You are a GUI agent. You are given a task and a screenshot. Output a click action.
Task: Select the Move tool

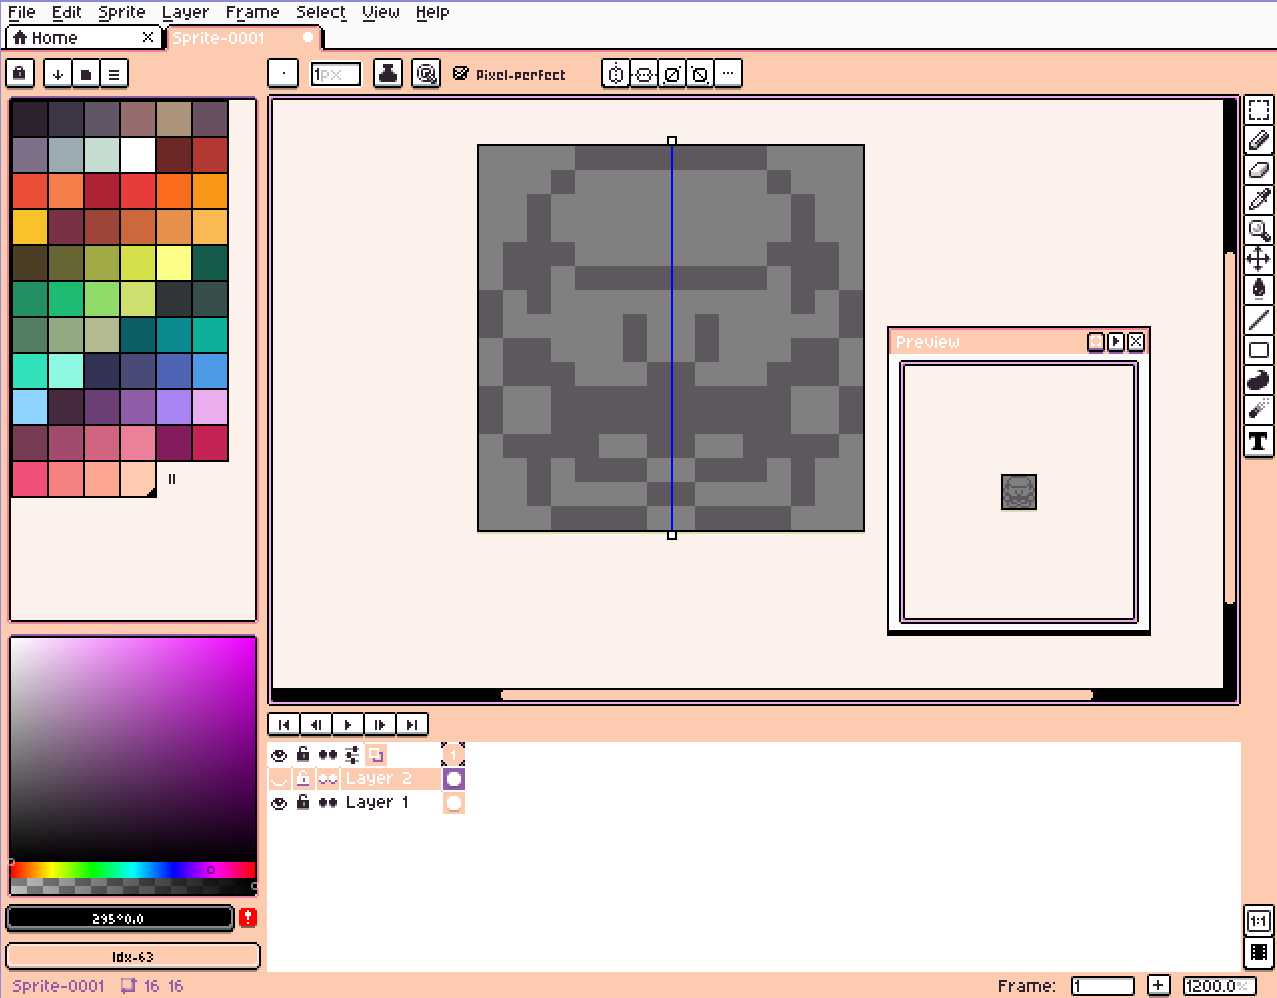[1259, 260]
